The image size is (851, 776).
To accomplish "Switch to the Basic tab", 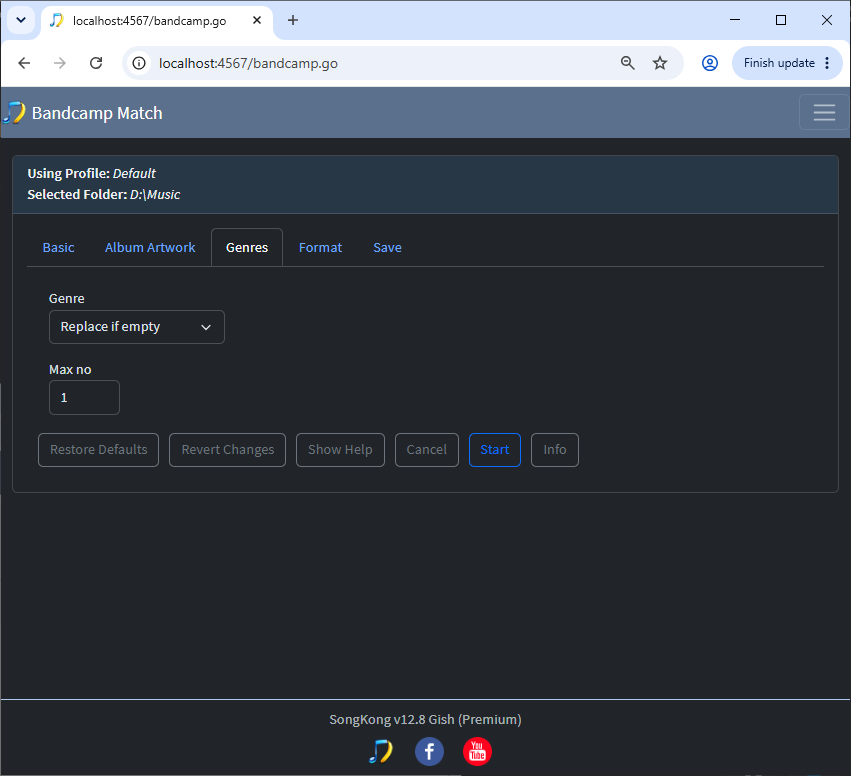I will tap(59, 247).
